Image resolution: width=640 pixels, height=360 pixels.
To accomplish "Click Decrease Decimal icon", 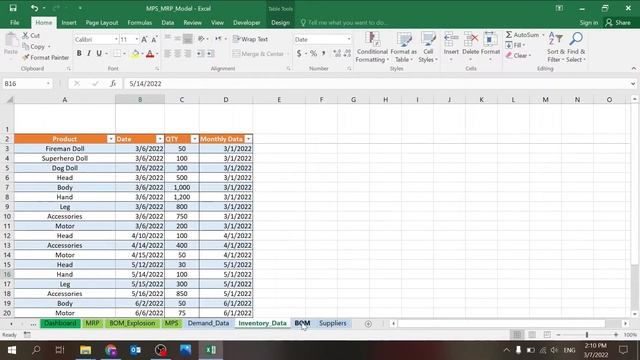I will pyautogui.click(x=347, y=53).
